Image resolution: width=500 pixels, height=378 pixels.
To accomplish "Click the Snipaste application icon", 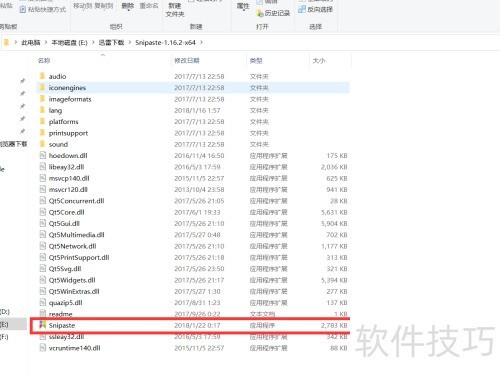I will [42, 325].
